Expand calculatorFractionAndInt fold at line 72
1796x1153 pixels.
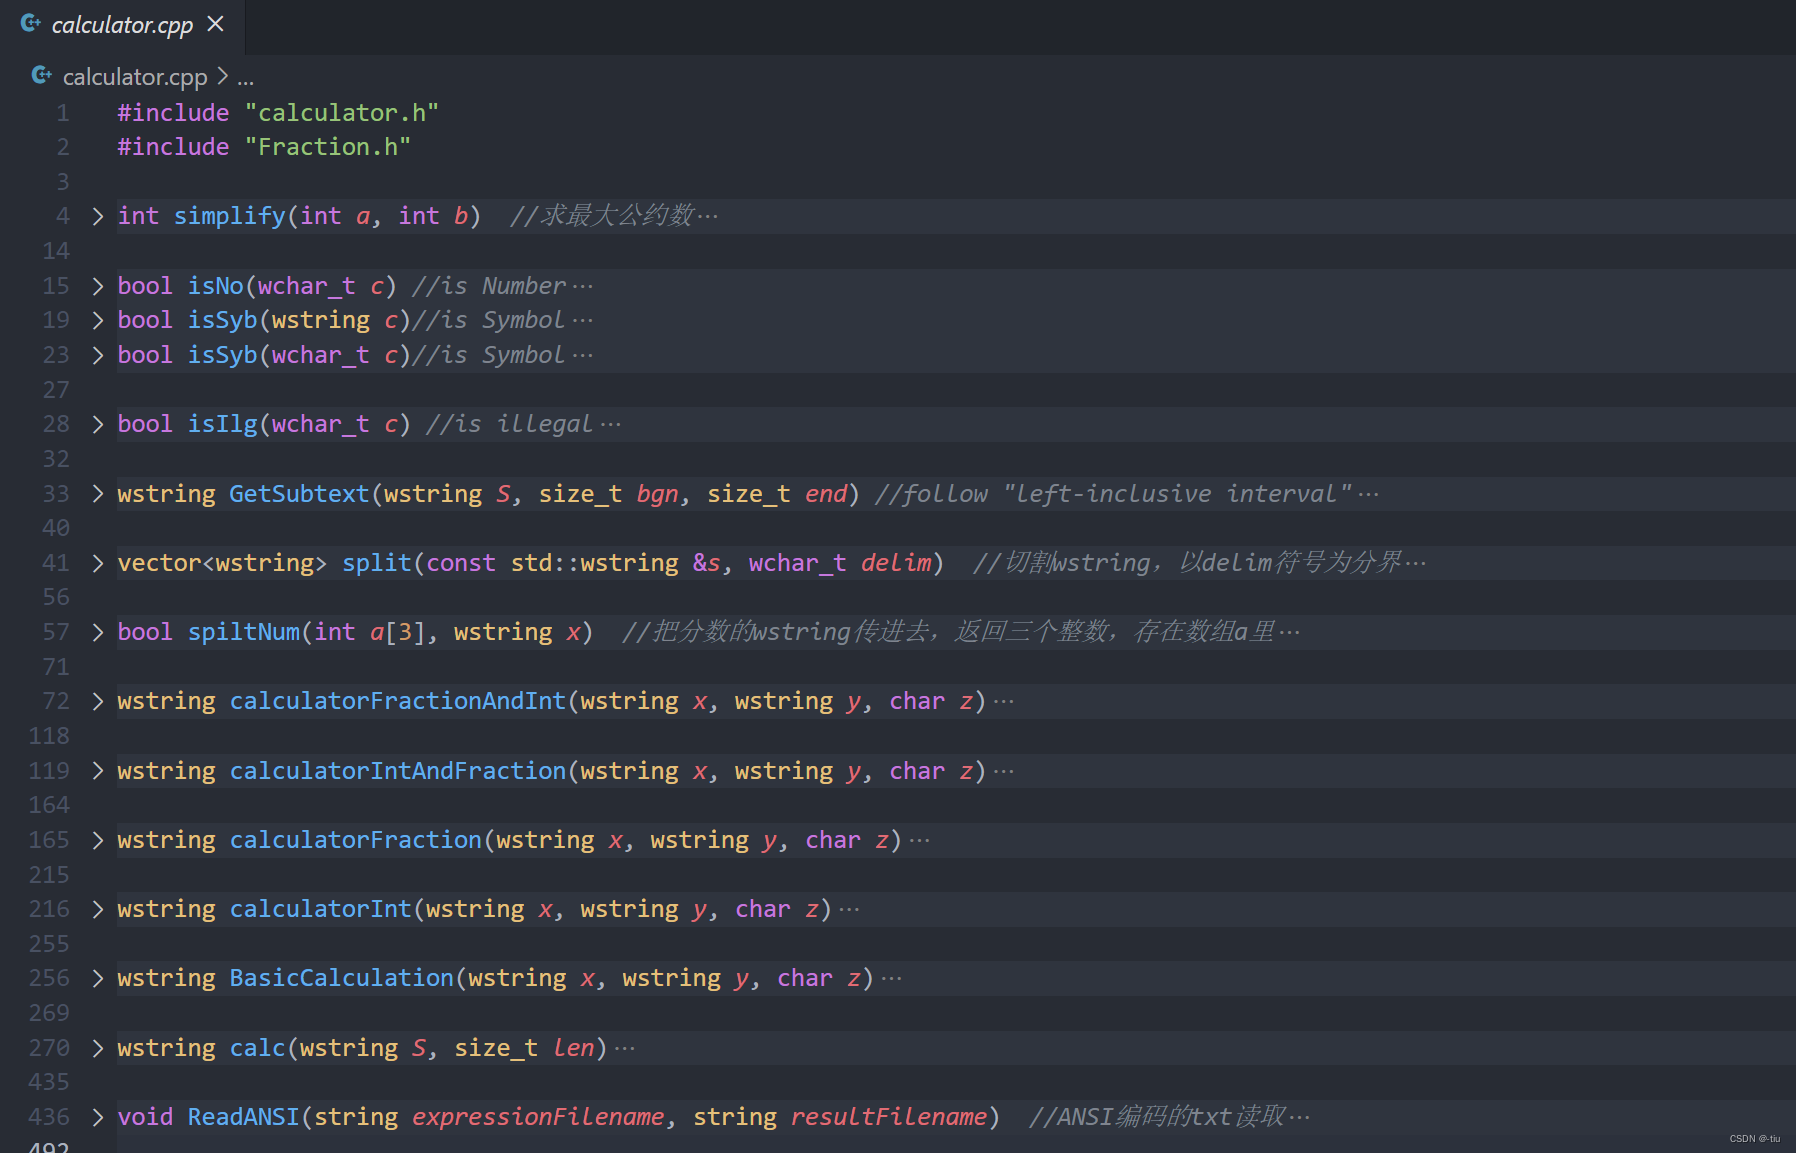point(97,701)
